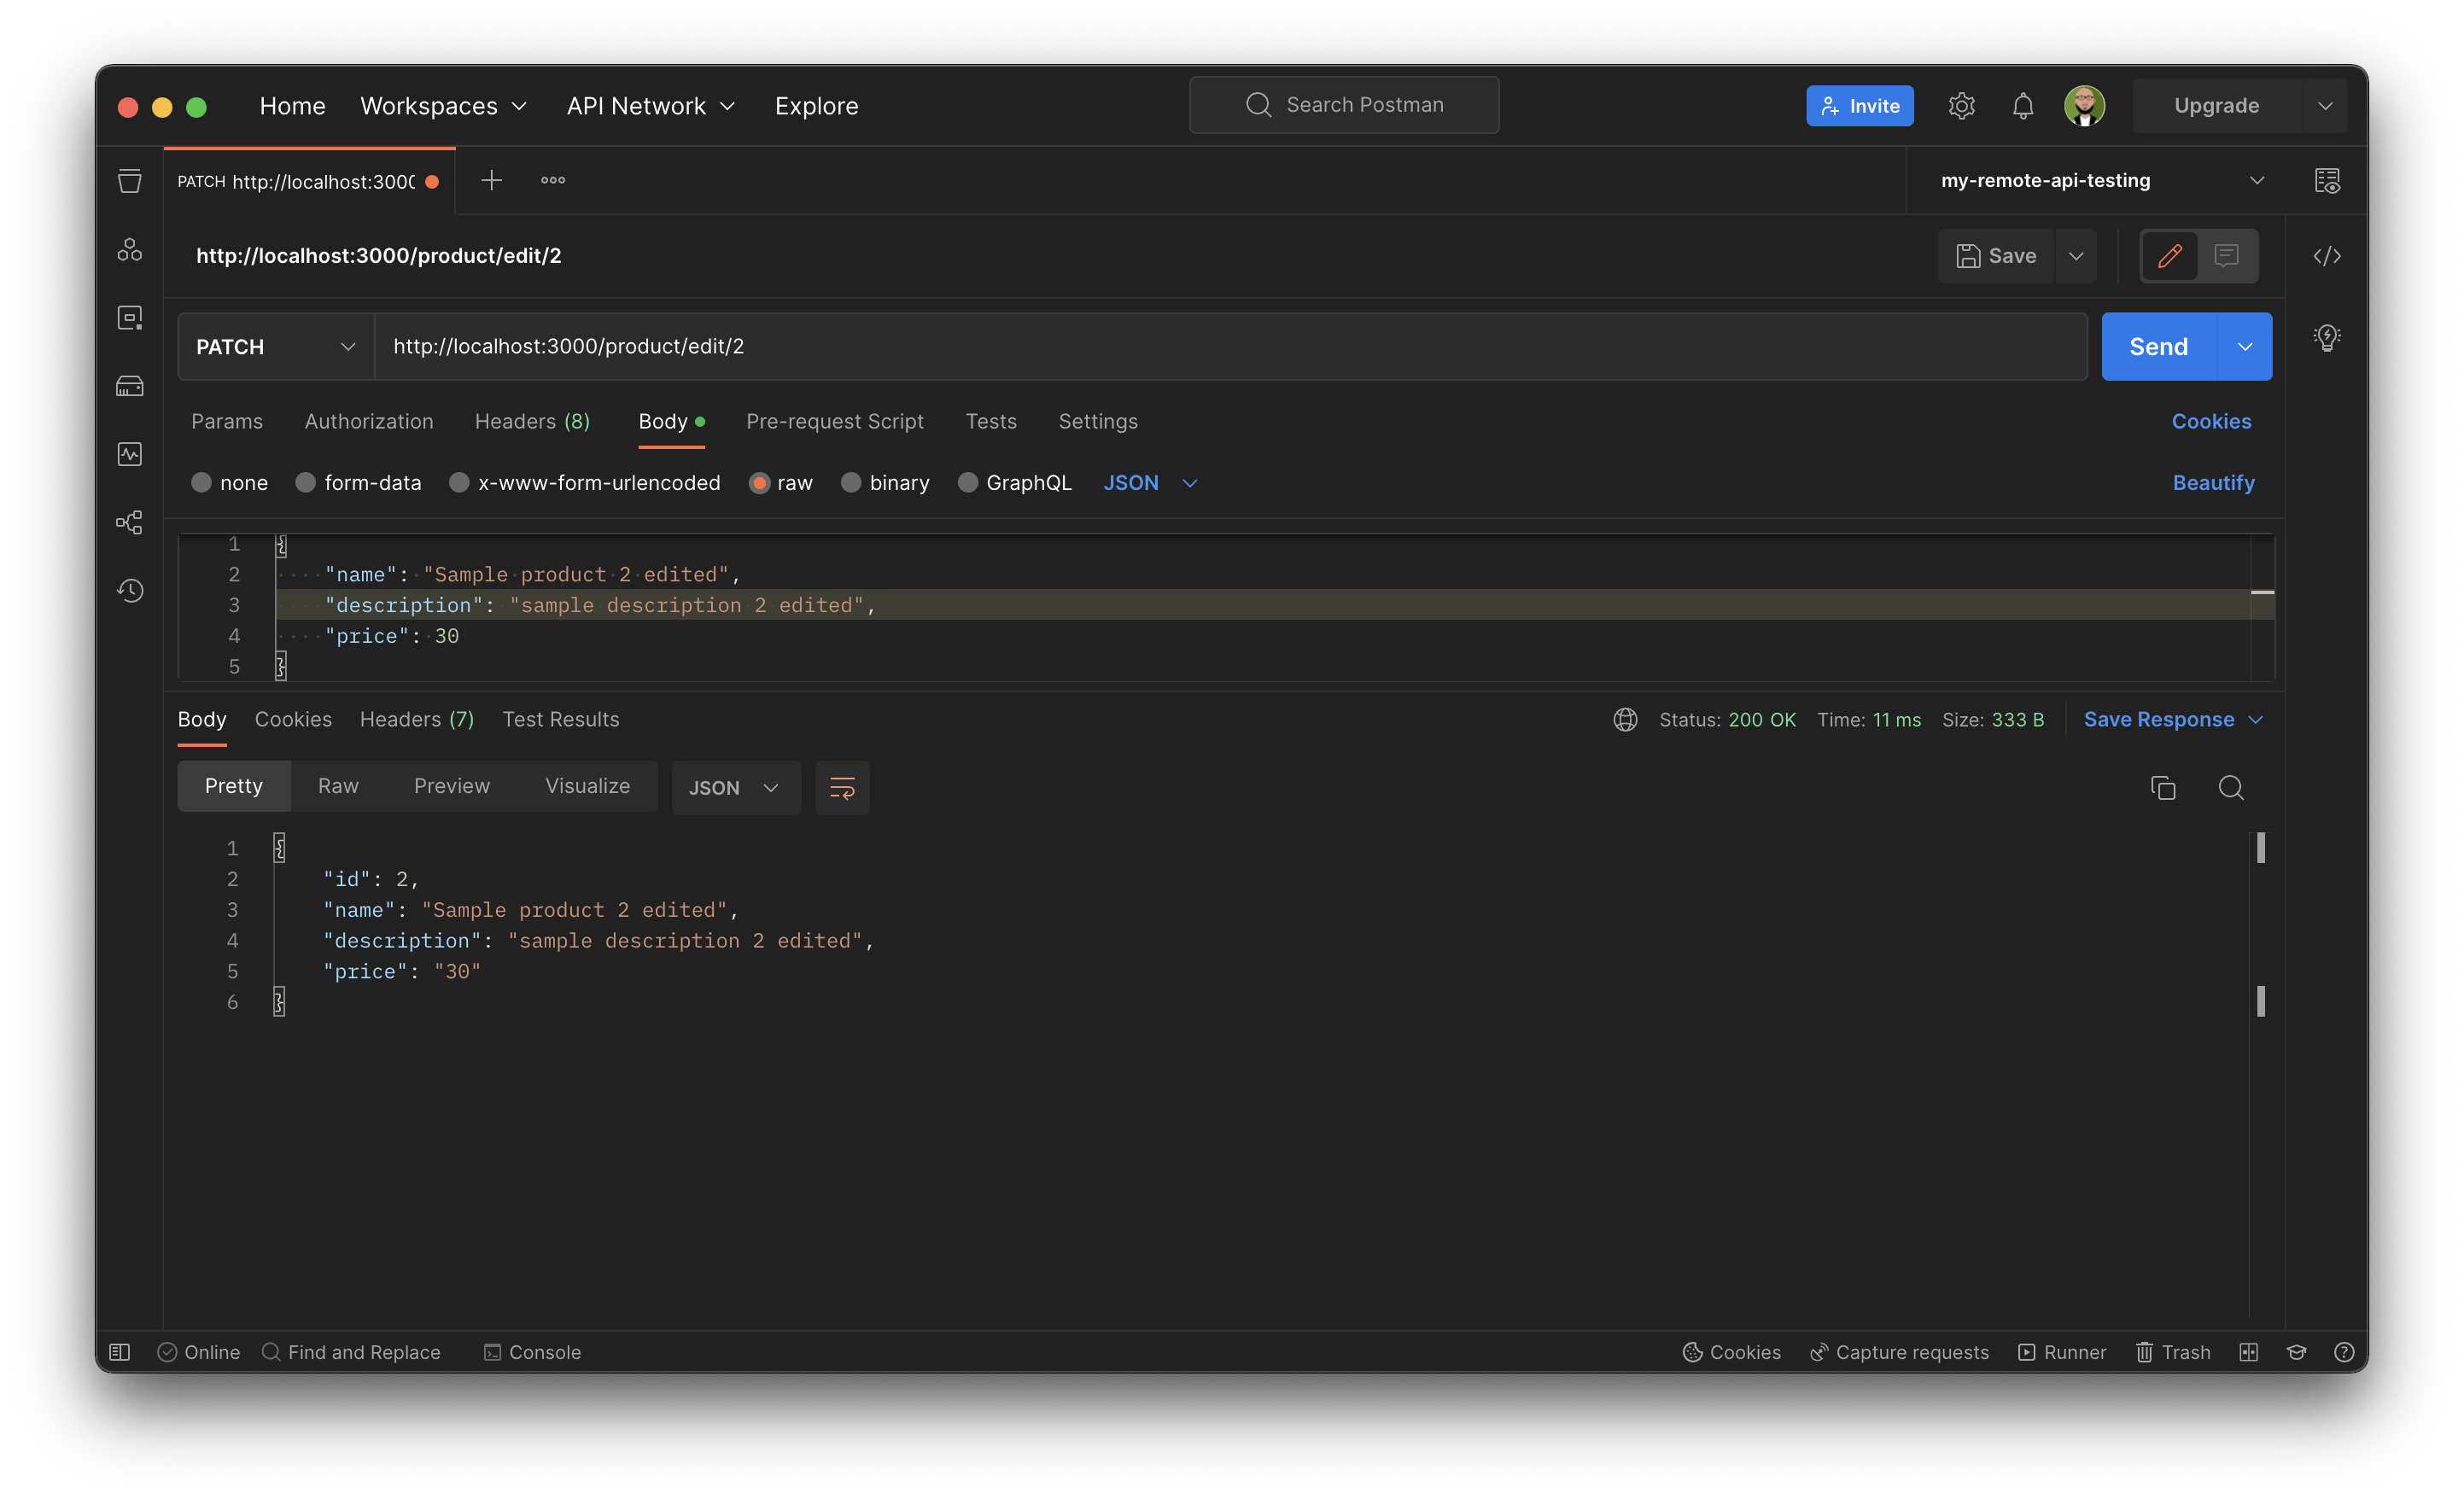2464x1499 pixels.
Task: Open the History sidebar panel
Action: [130, 590]
